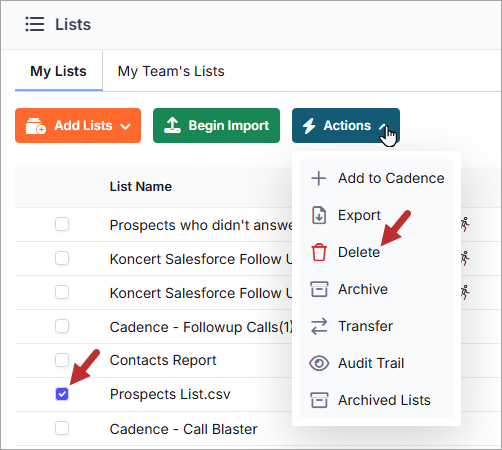Click the Export file download icon
The image size is (502, 450).
click(319, 215)
